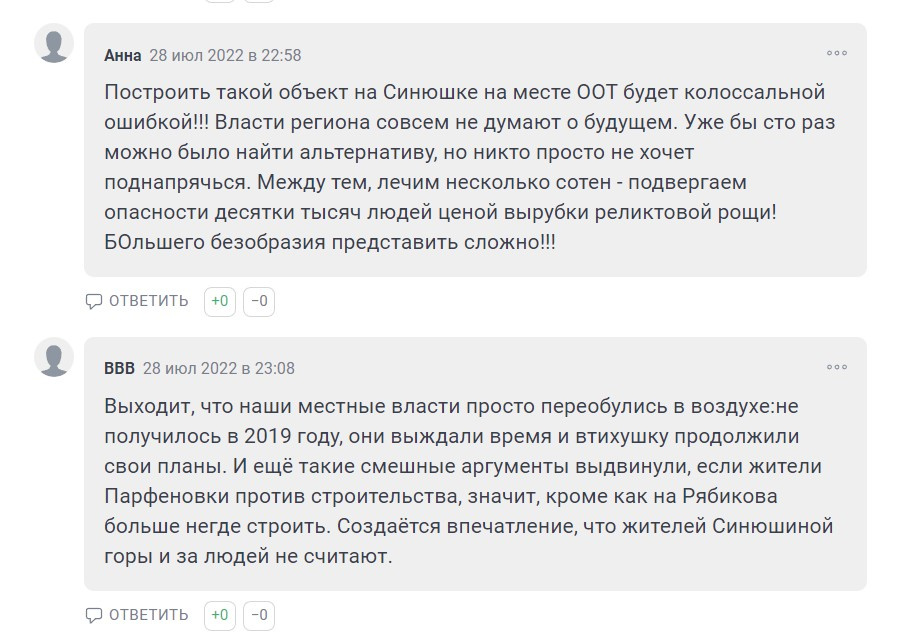The width and height of the screenshot is (913, 644).
Task: Downvote Анна's comment with −0 button
Action: point(259,301)
